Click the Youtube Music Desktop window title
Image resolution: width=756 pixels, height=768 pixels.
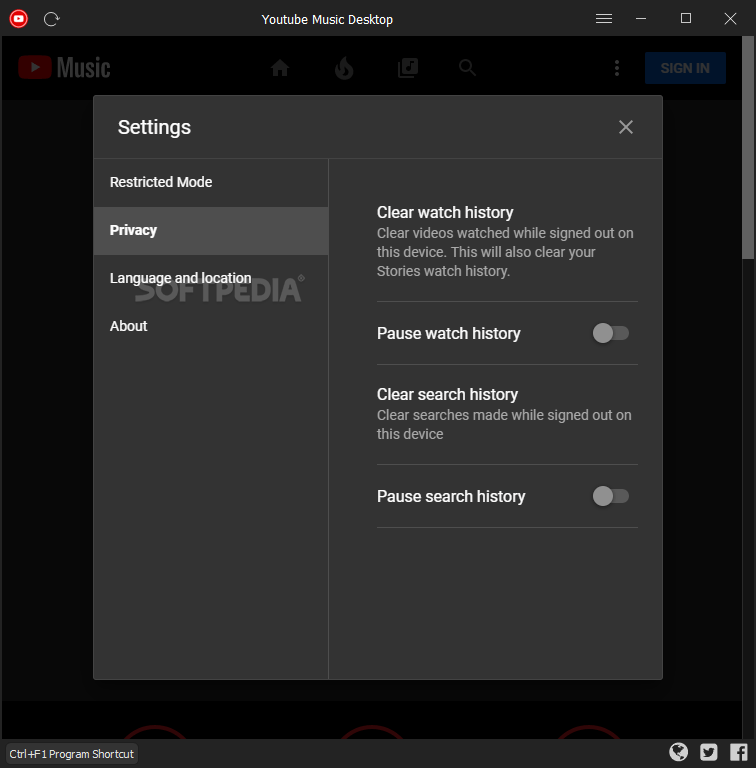(x=327, y=20)
